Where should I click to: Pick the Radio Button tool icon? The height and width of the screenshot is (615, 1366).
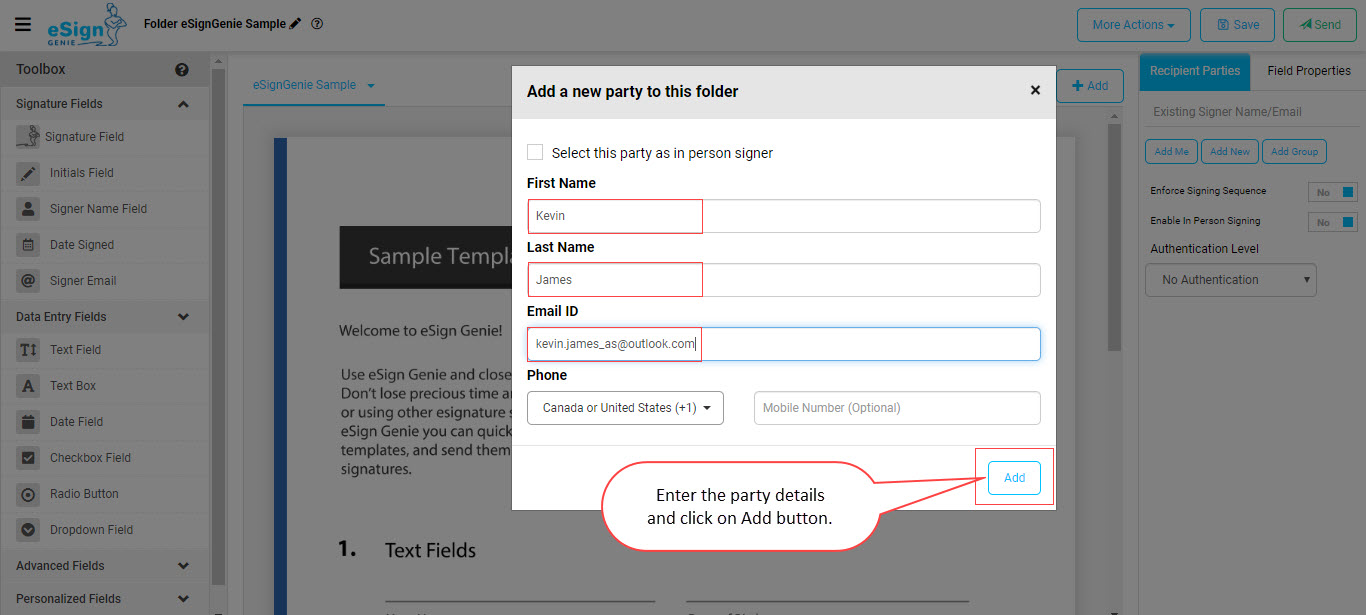click(x=29, y=494)
